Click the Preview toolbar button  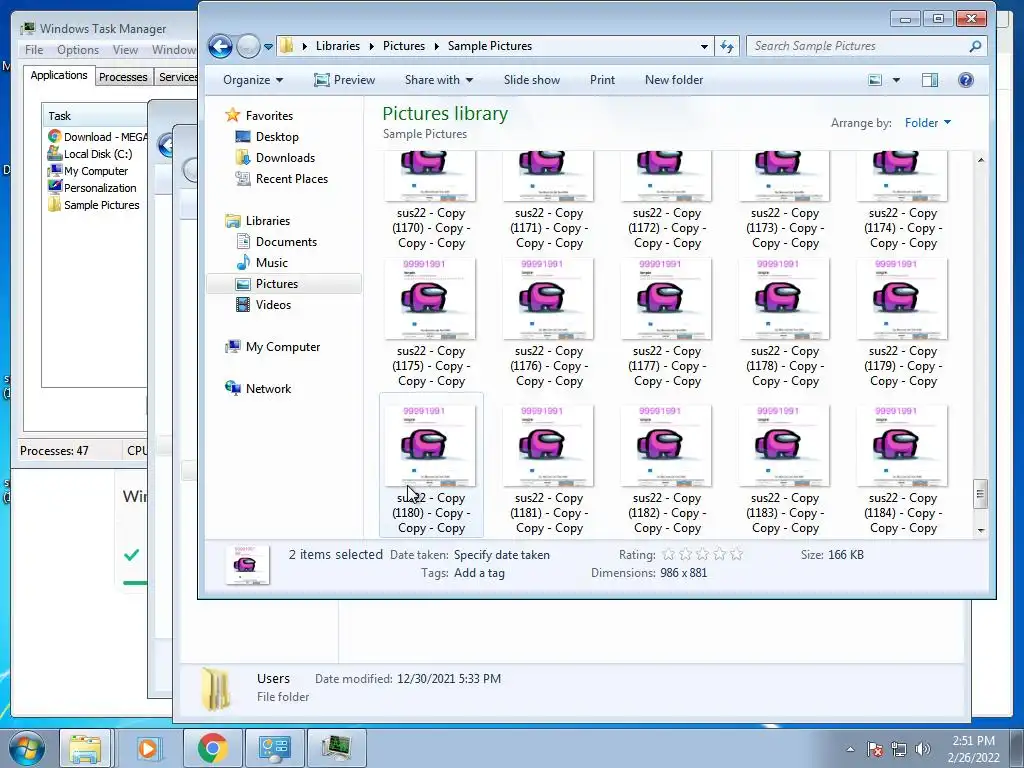coord(344,80)
